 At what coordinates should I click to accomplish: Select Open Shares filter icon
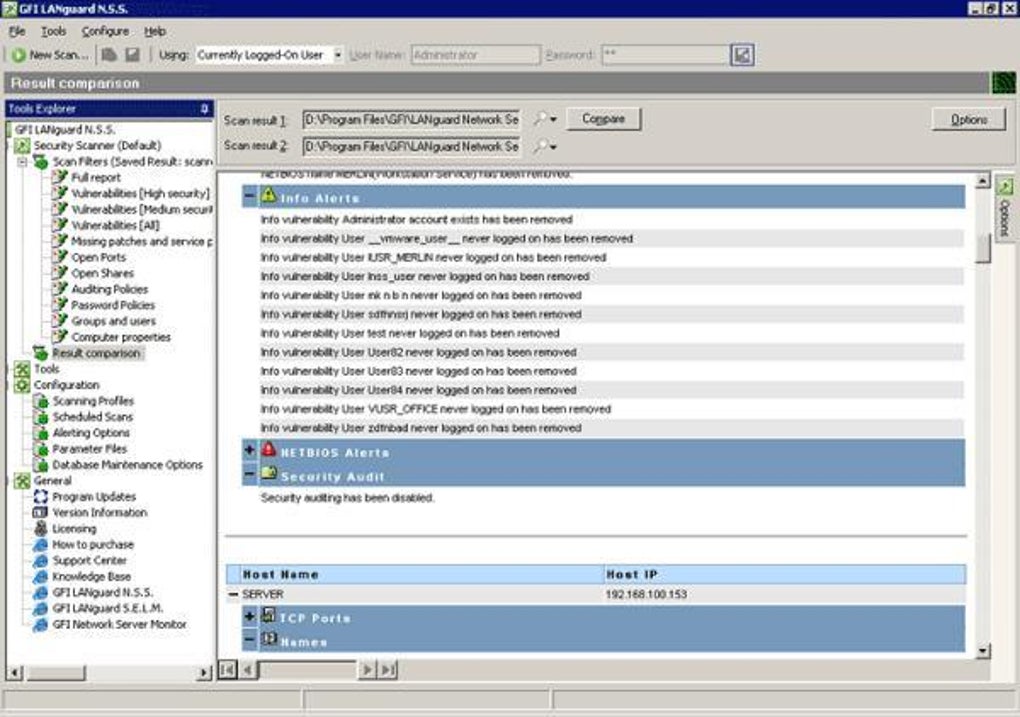(60, 273)
